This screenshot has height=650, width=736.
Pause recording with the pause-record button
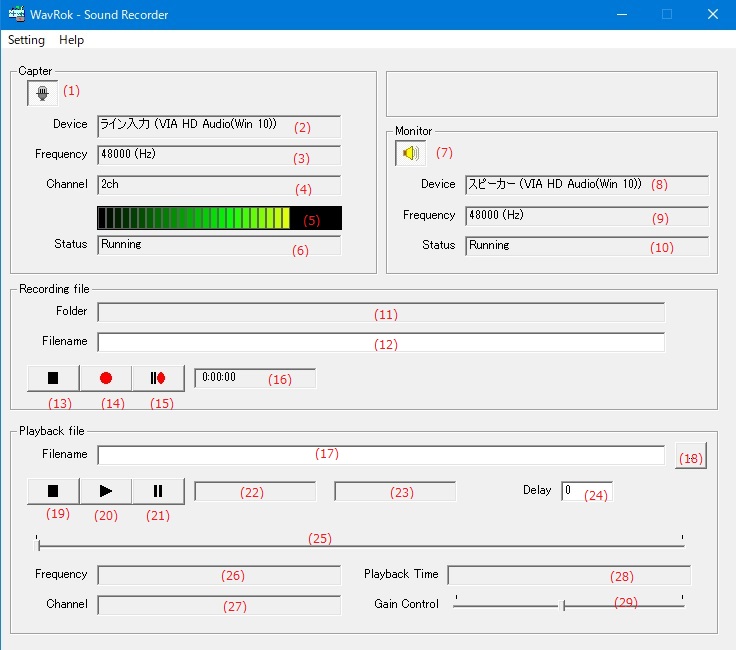(x=158, y=378)
